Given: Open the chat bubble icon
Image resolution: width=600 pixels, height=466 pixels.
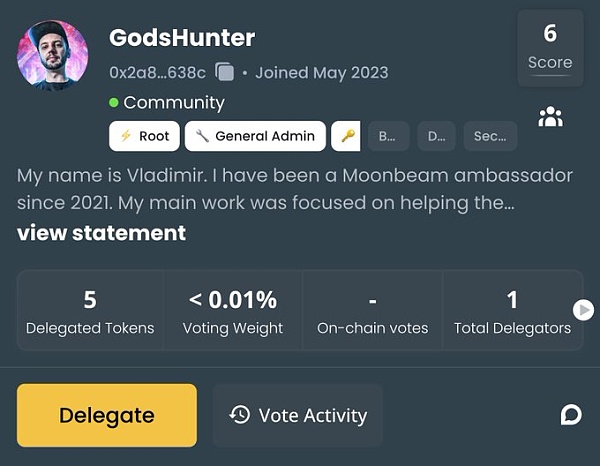Looking at the screenshot, I should click(571, 415).
